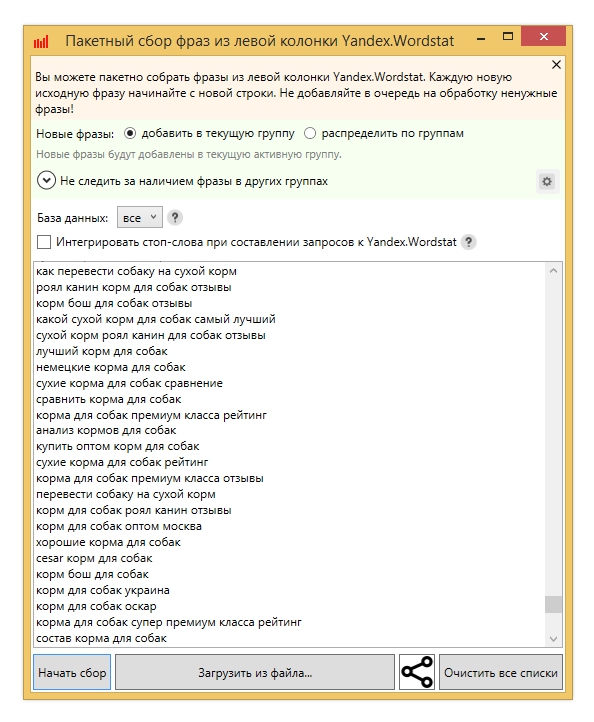
Task: Click line 'корма для собак премиум класса рейтинг'
Action: point(151,415)
